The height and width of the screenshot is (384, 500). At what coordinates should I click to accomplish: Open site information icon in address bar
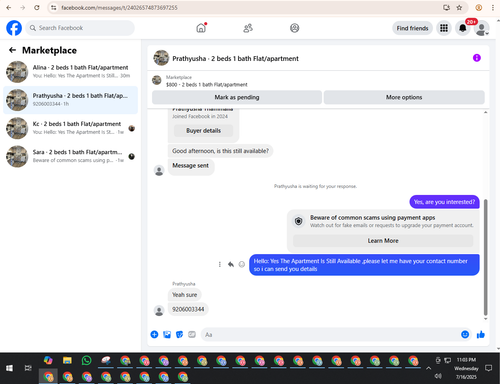[53, 7]
